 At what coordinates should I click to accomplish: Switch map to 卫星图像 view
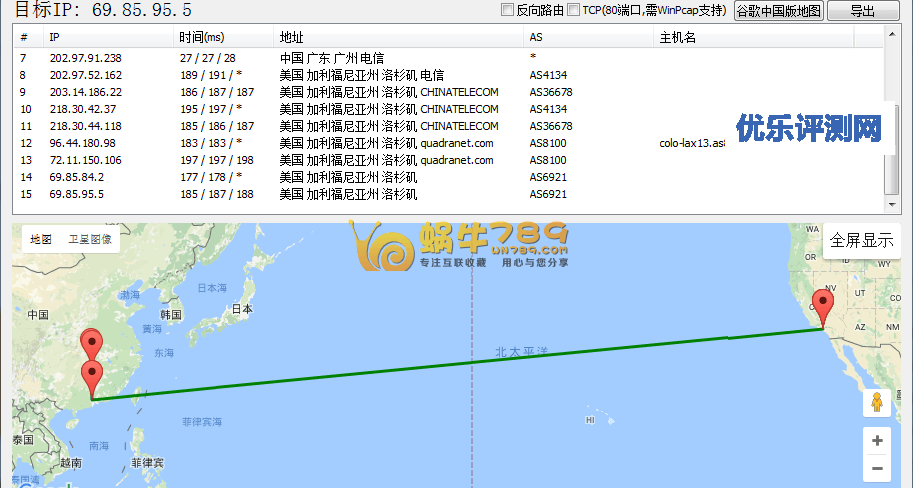[x=90, y=239]
